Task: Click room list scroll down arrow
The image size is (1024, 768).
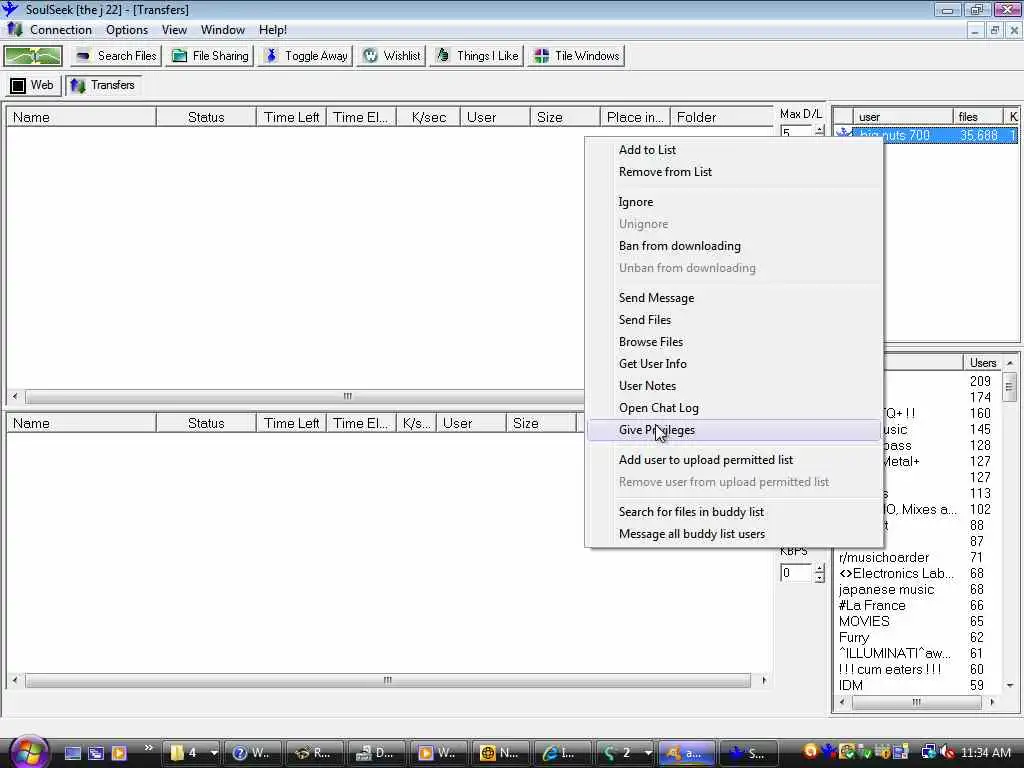Action: 1010,685
